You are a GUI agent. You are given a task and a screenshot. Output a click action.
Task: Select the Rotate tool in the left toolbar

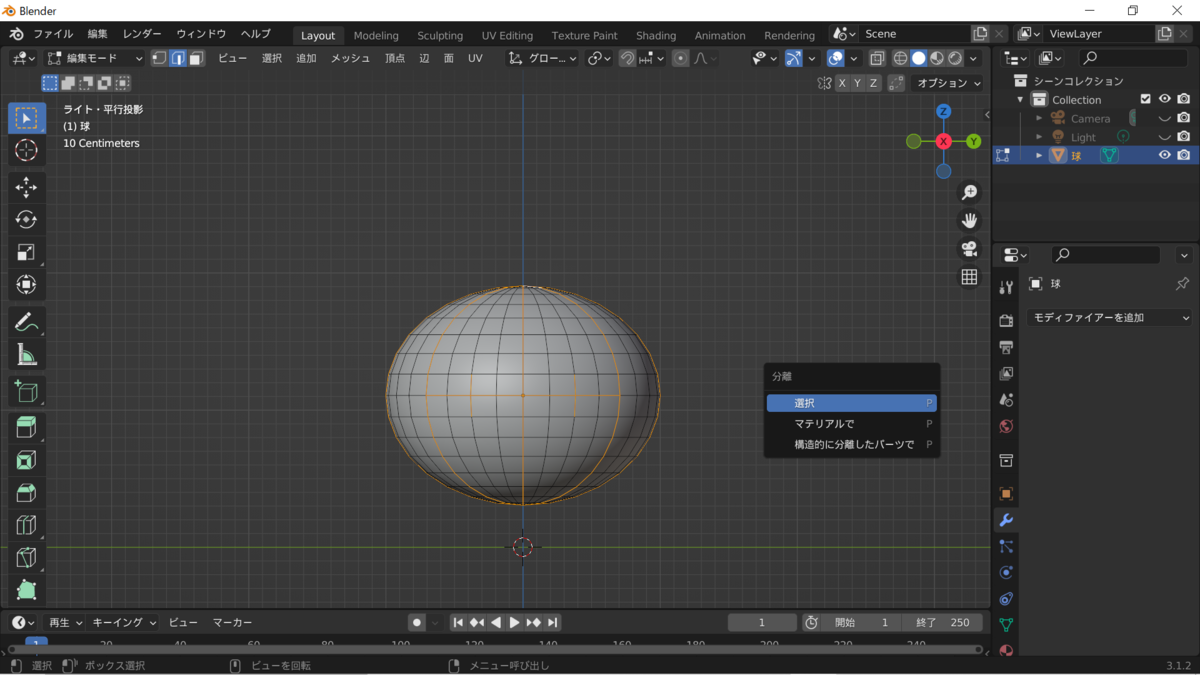(x=27, y=220)
